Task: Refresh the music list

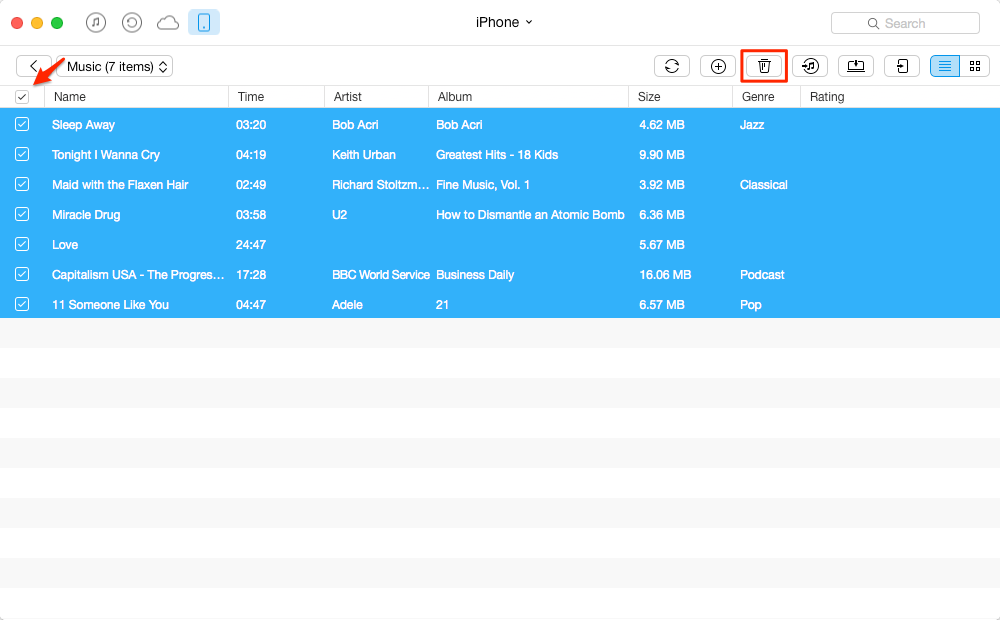Action: [672, 66]
